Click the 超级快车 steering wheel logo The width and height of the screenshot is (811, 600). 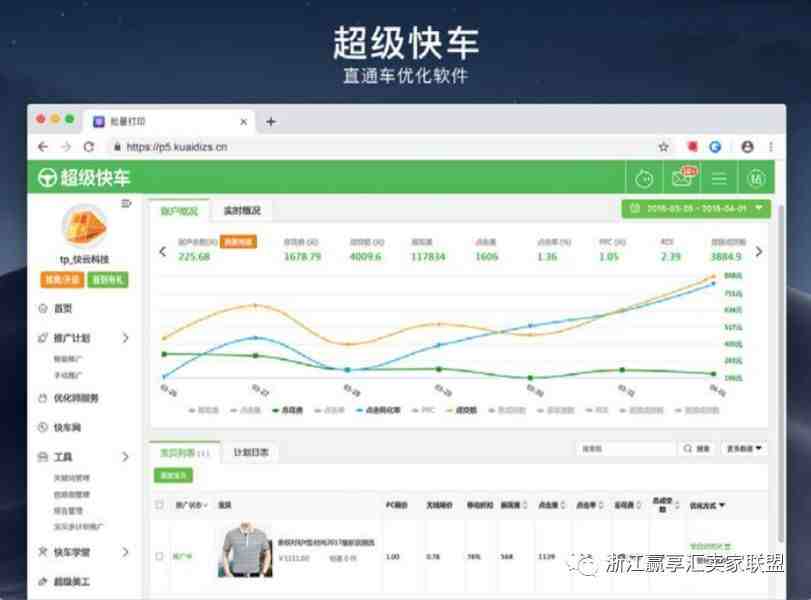click(x=47, y=178)
